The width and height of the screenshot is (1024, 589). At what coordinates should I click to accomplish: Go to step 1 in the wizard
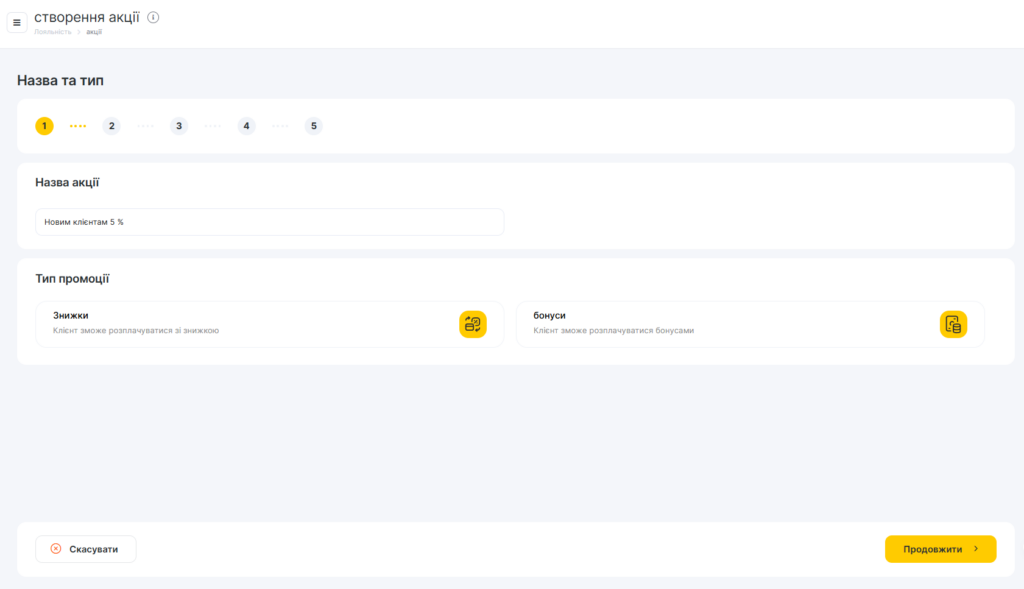[x=44, y=126]
